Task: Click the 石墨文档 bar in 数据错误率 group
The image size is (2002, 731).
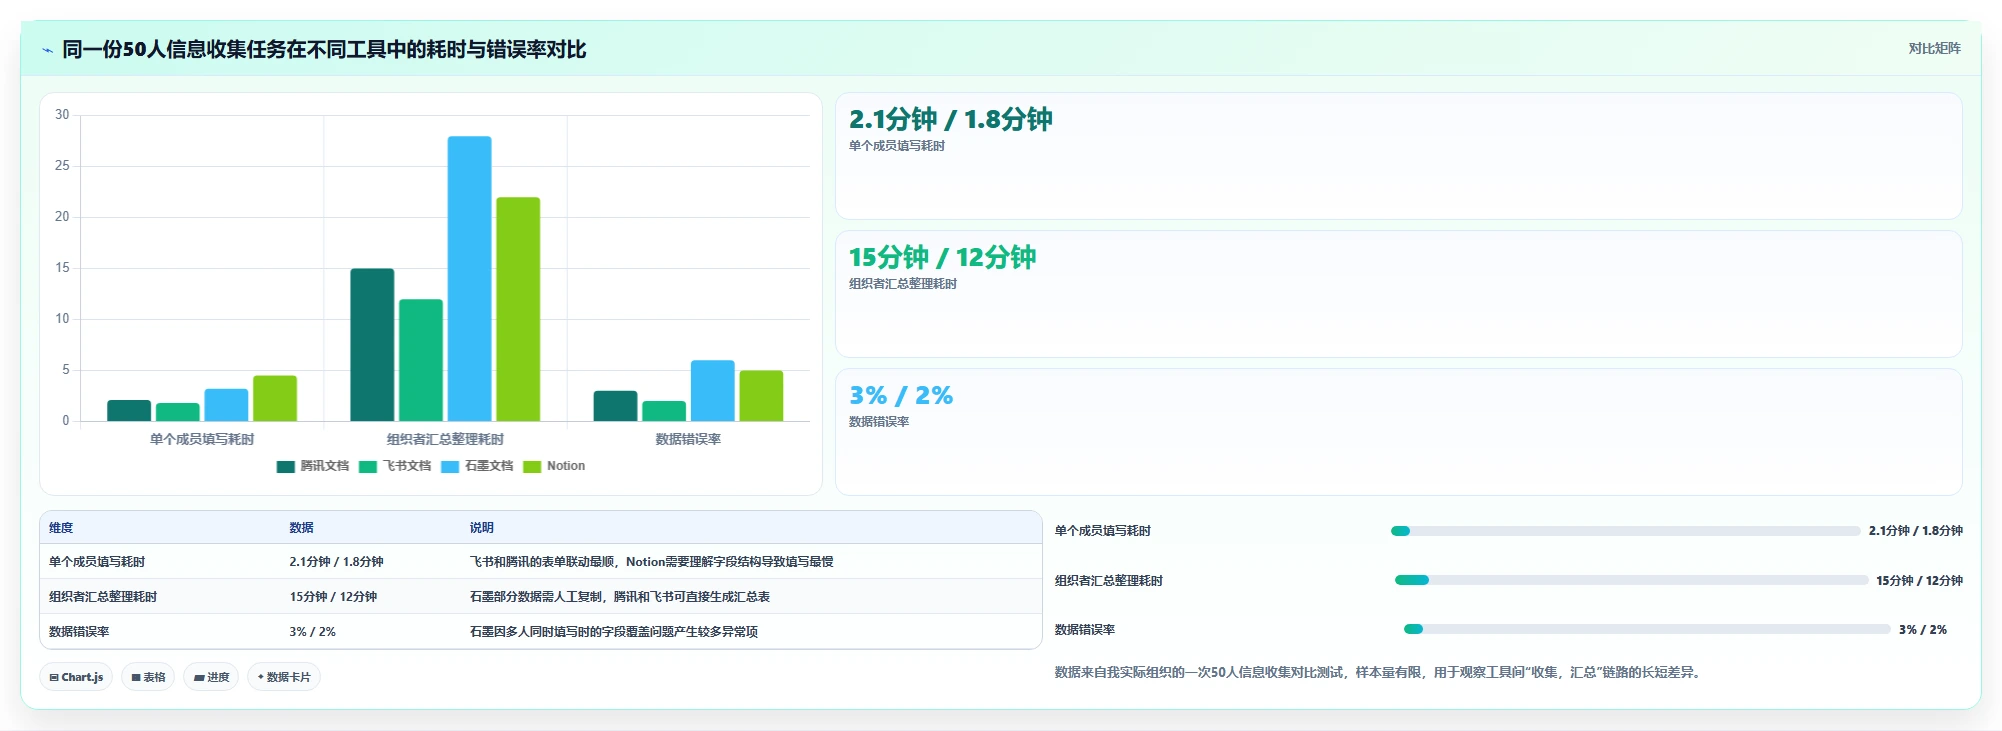Action: click(712, 391)
